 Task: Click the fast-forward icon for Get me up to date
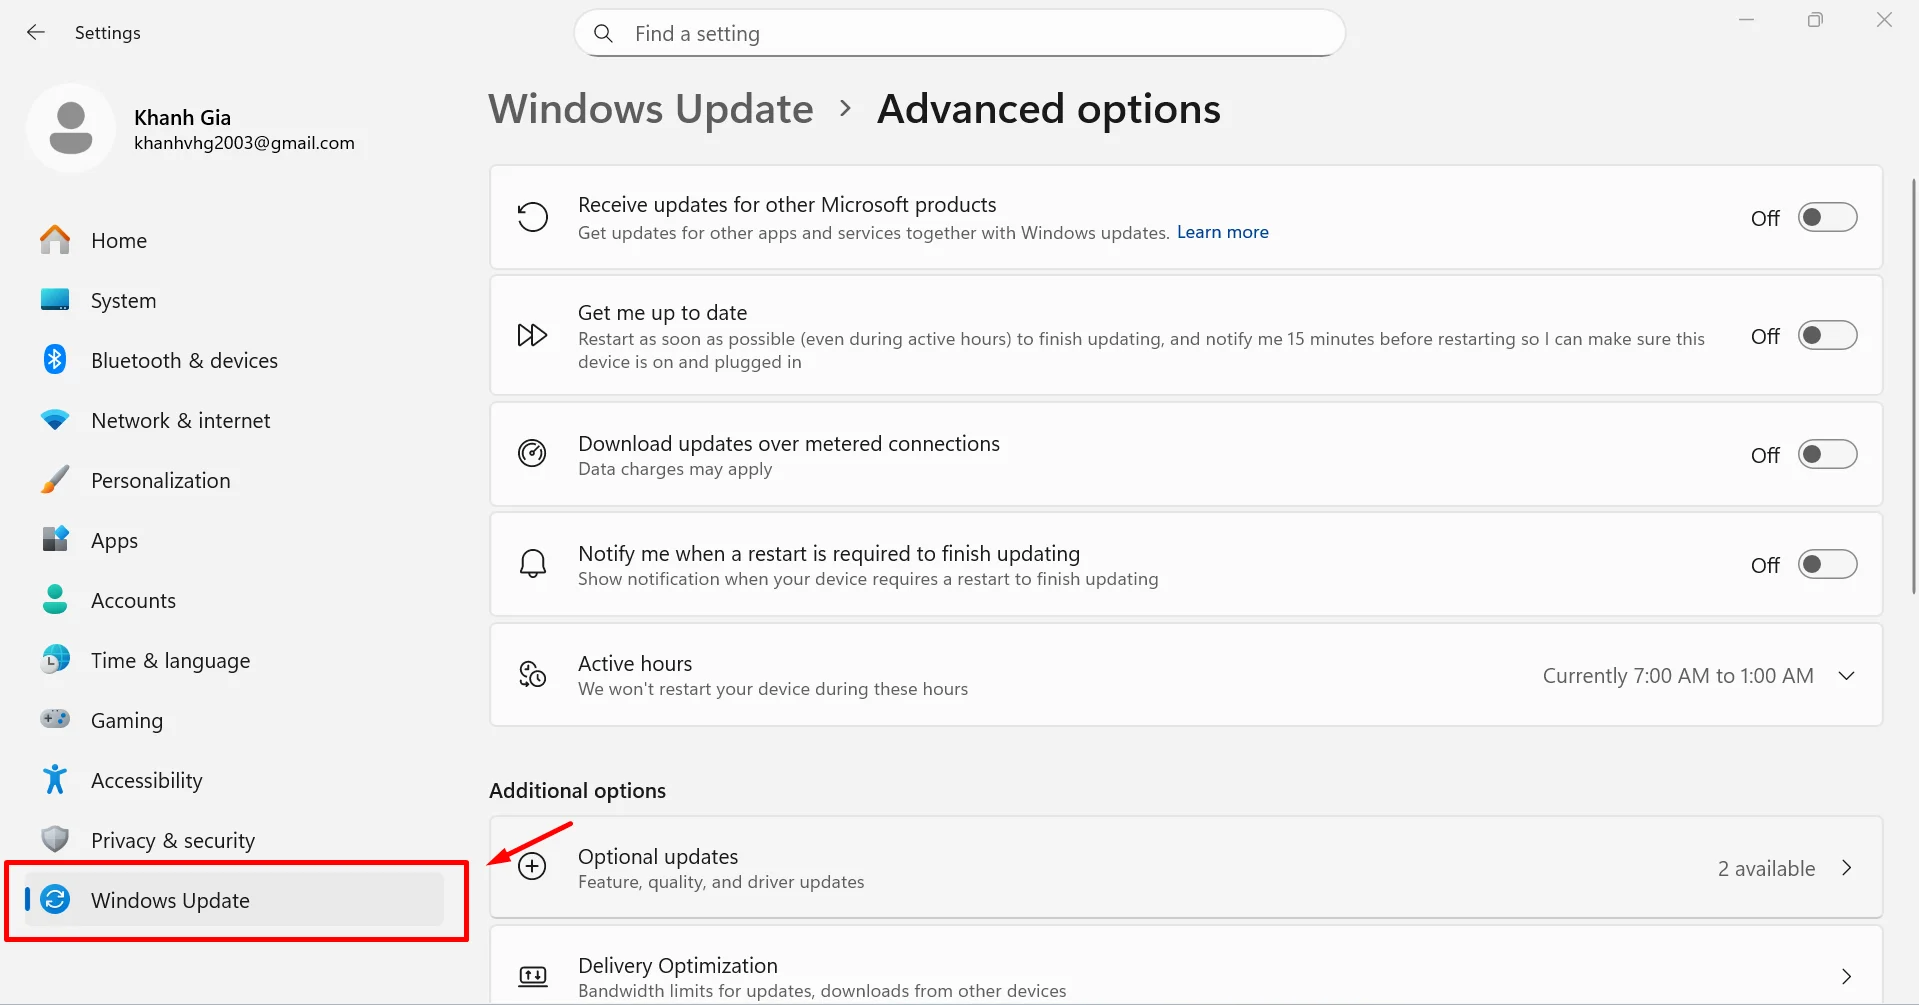tap(532, 335)
